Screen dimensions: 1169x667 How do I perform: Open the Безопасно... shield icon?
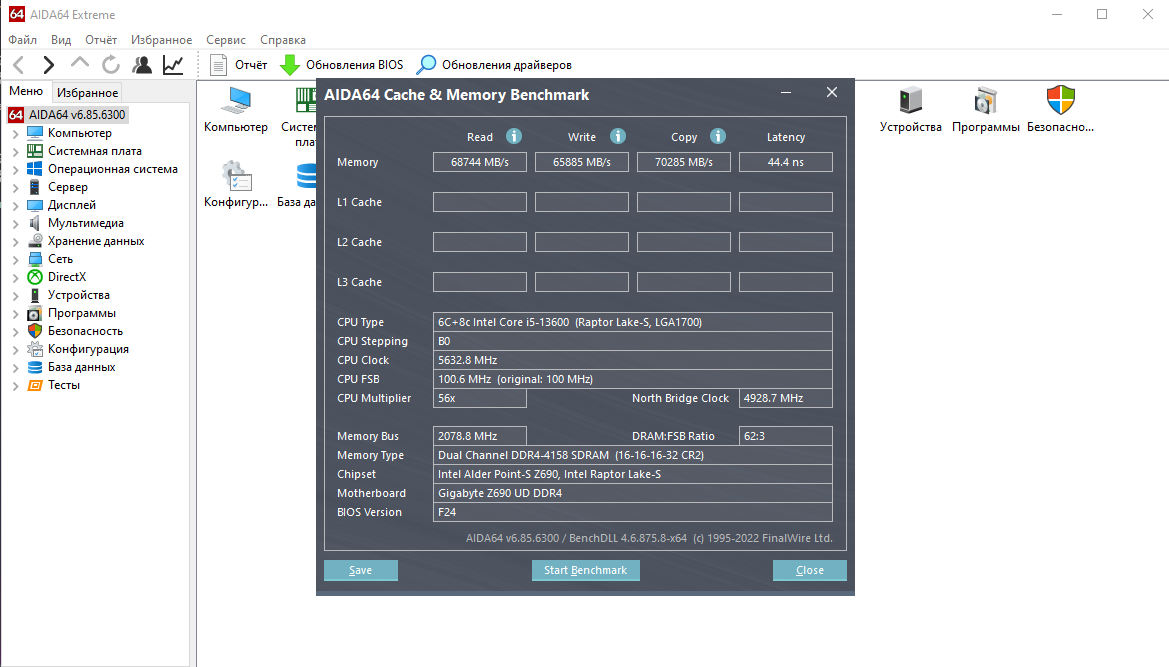[1060, 110]
